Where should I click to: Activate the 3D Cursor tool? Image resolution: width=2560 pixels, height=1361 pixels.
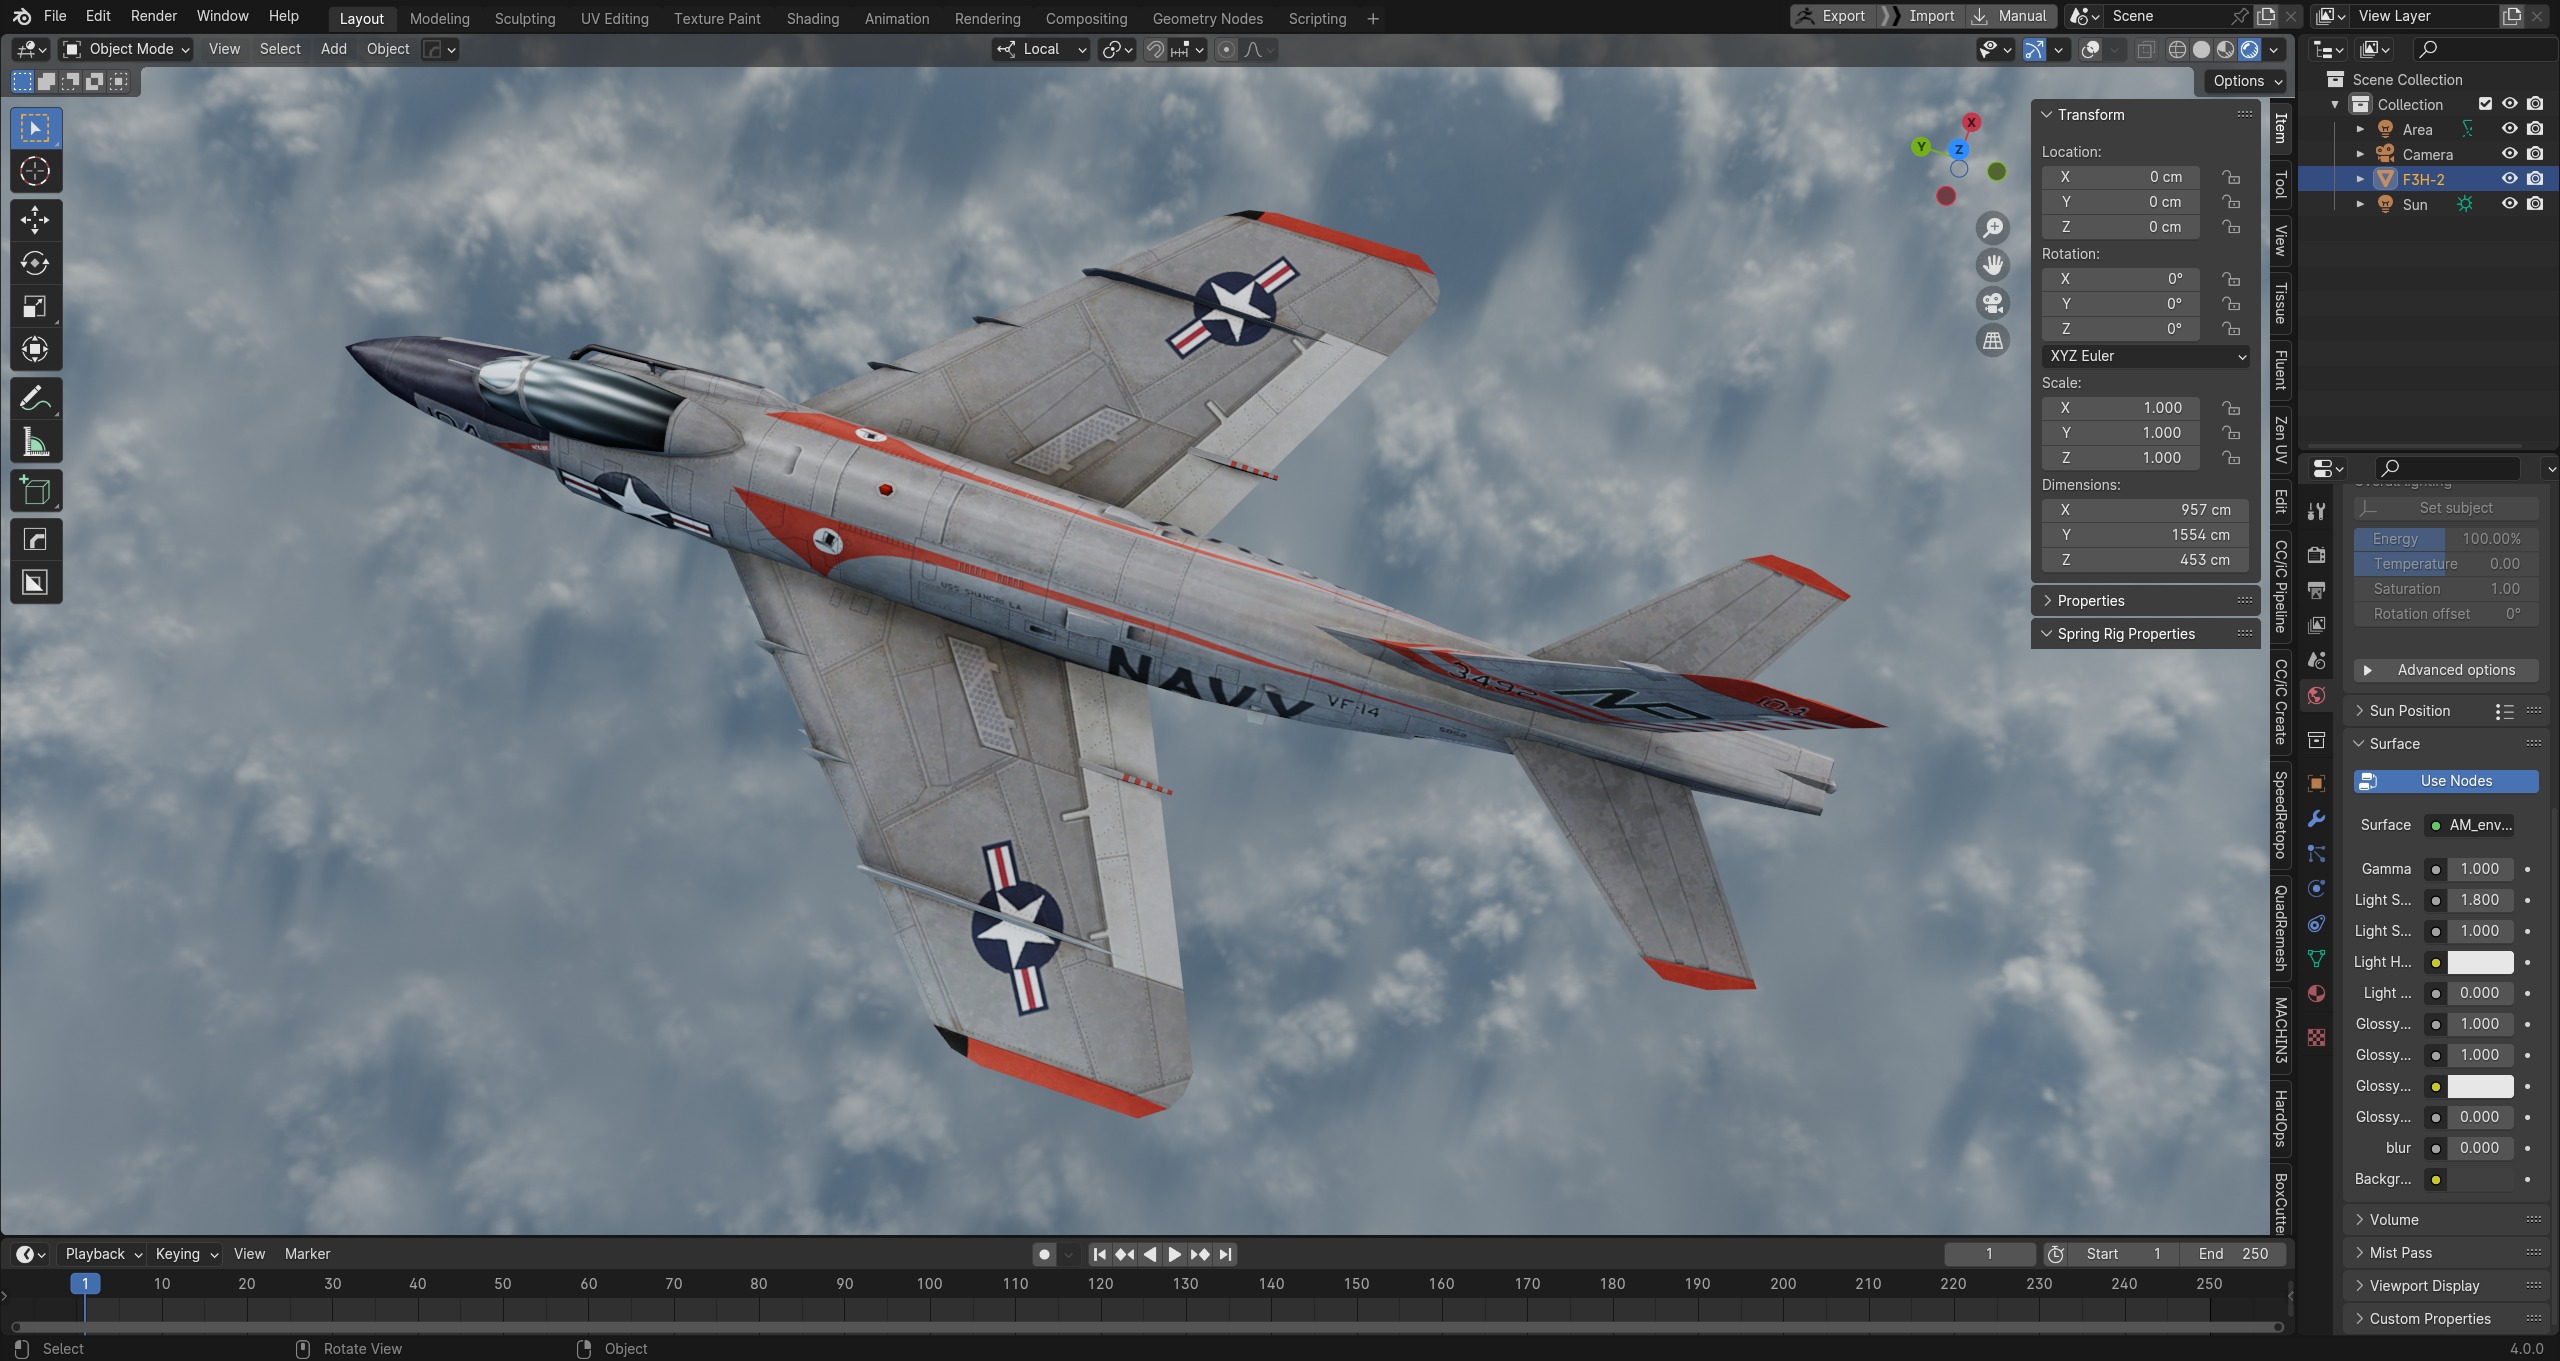(x=35, y=172)
